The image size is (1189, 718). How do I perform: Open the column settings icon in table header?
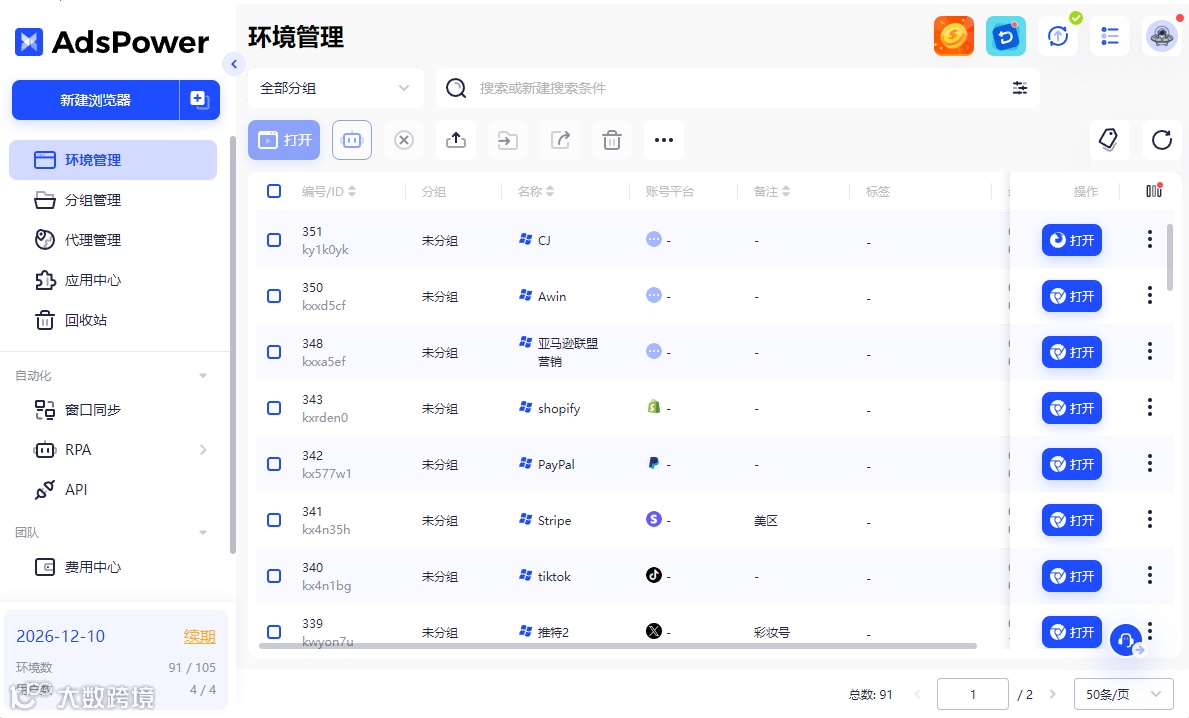pyautogui.click(x=1153, y=191)
